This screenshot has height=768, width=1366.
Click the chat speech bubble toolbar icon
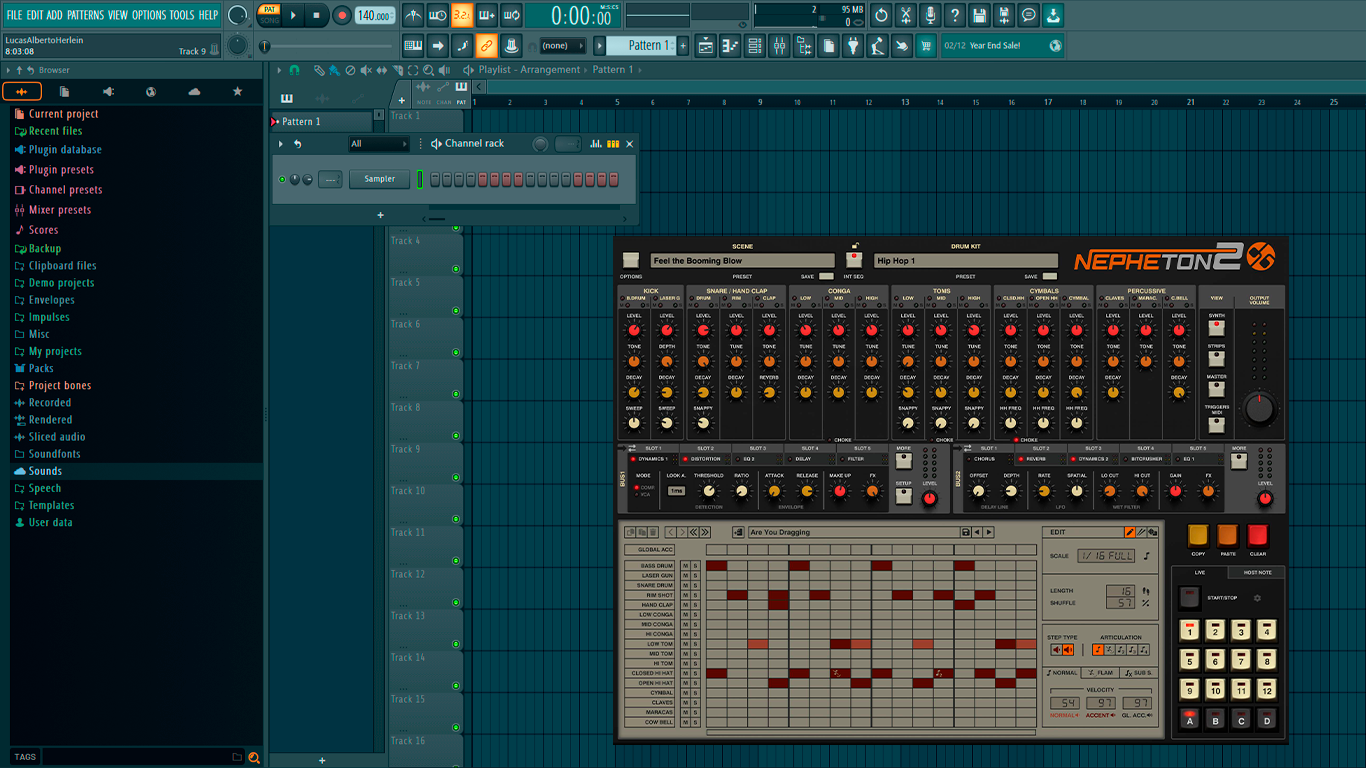click(1028, 15)
